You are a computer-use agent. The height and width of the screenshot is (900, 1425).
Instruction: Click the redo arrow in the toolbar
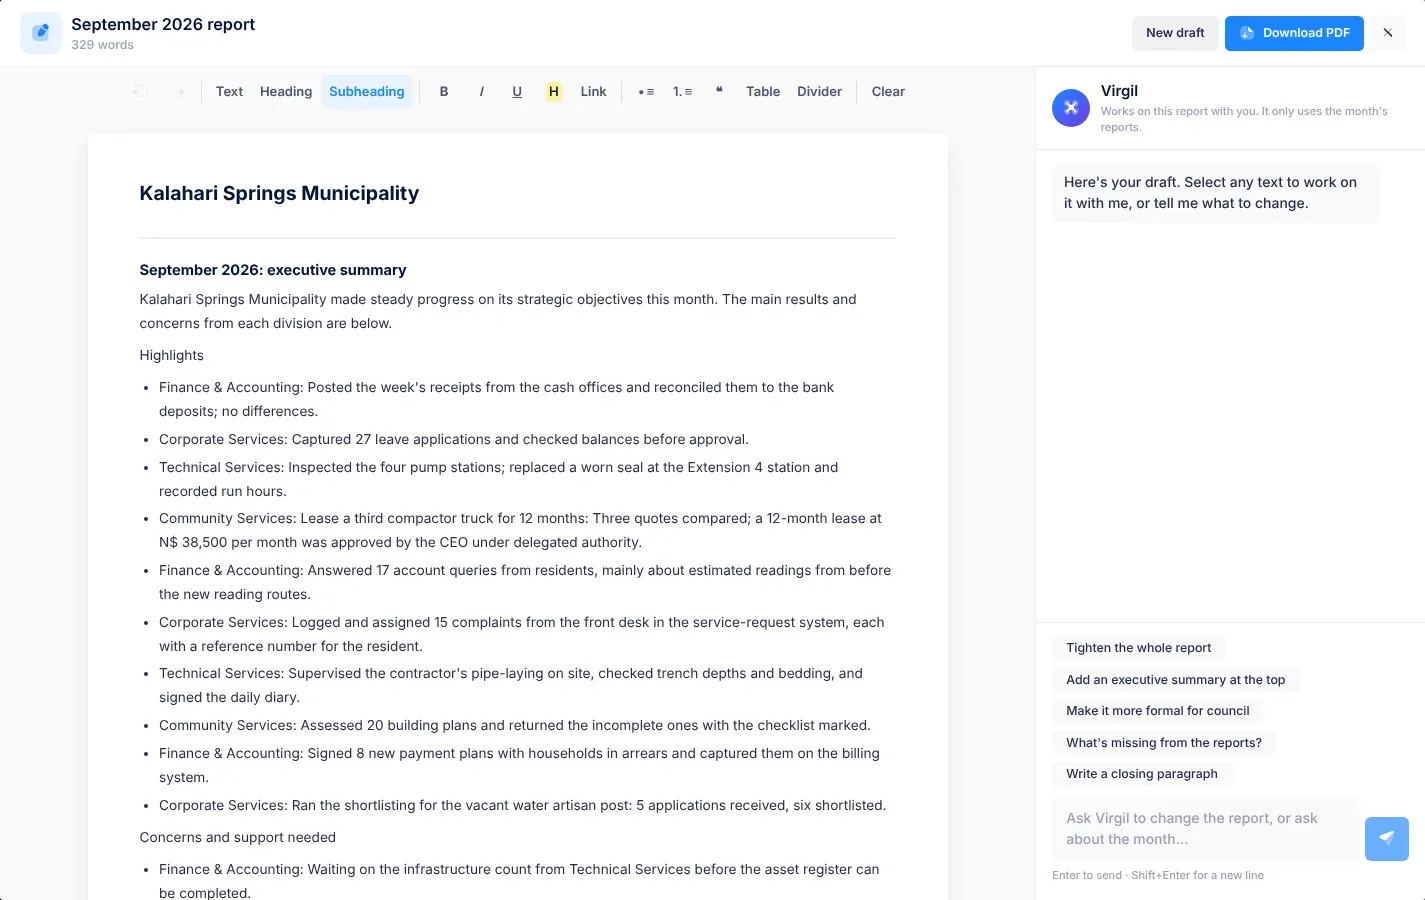coord(177,92)
